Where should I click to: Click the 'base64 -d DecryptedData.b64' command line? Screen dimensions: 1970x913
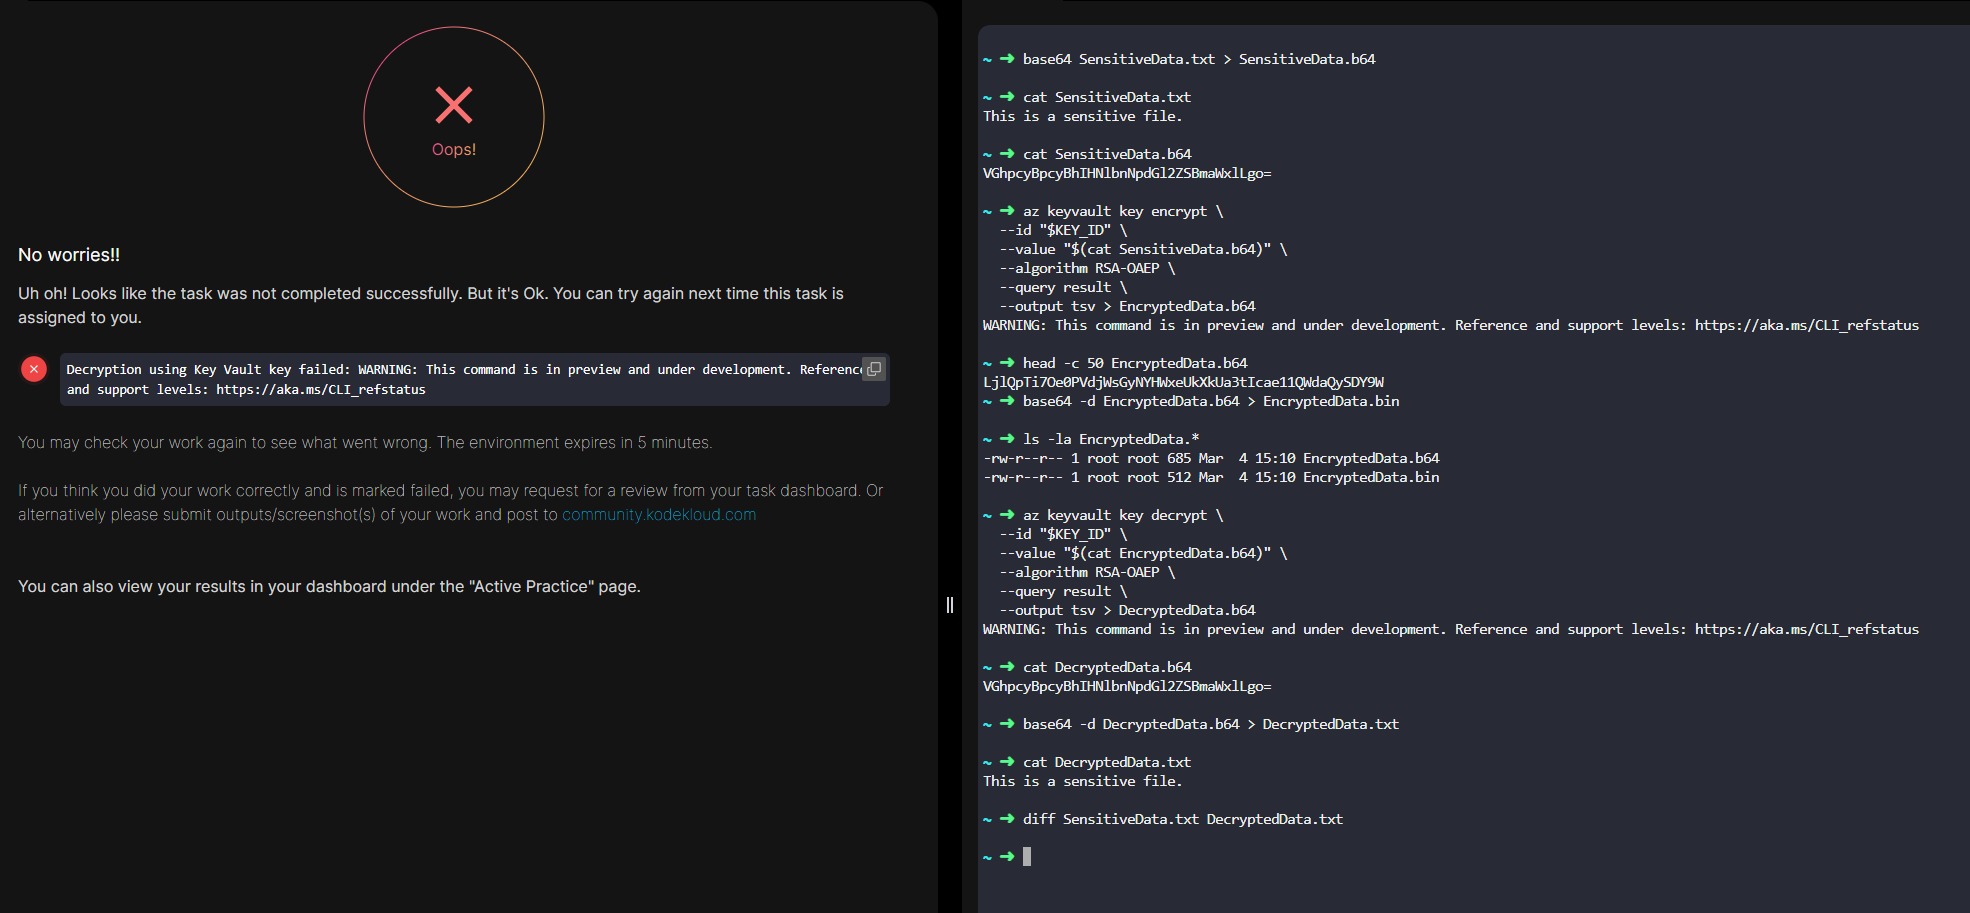click(1210, 724)
